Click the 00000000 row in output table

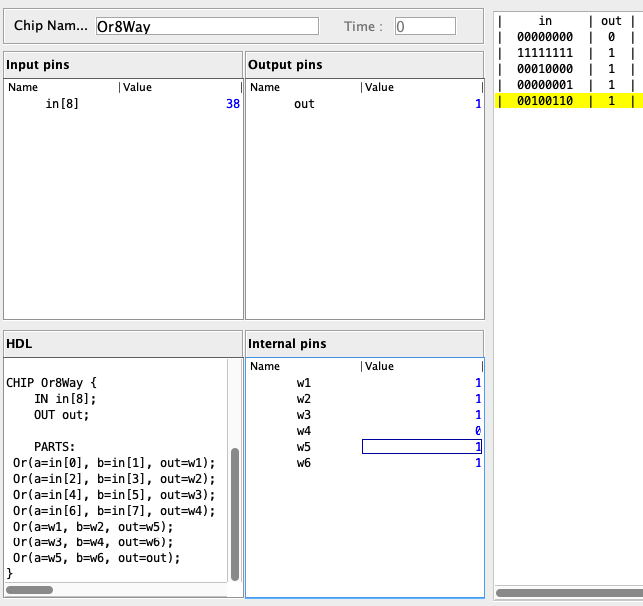pyautogui.click(x=567, y=37)
